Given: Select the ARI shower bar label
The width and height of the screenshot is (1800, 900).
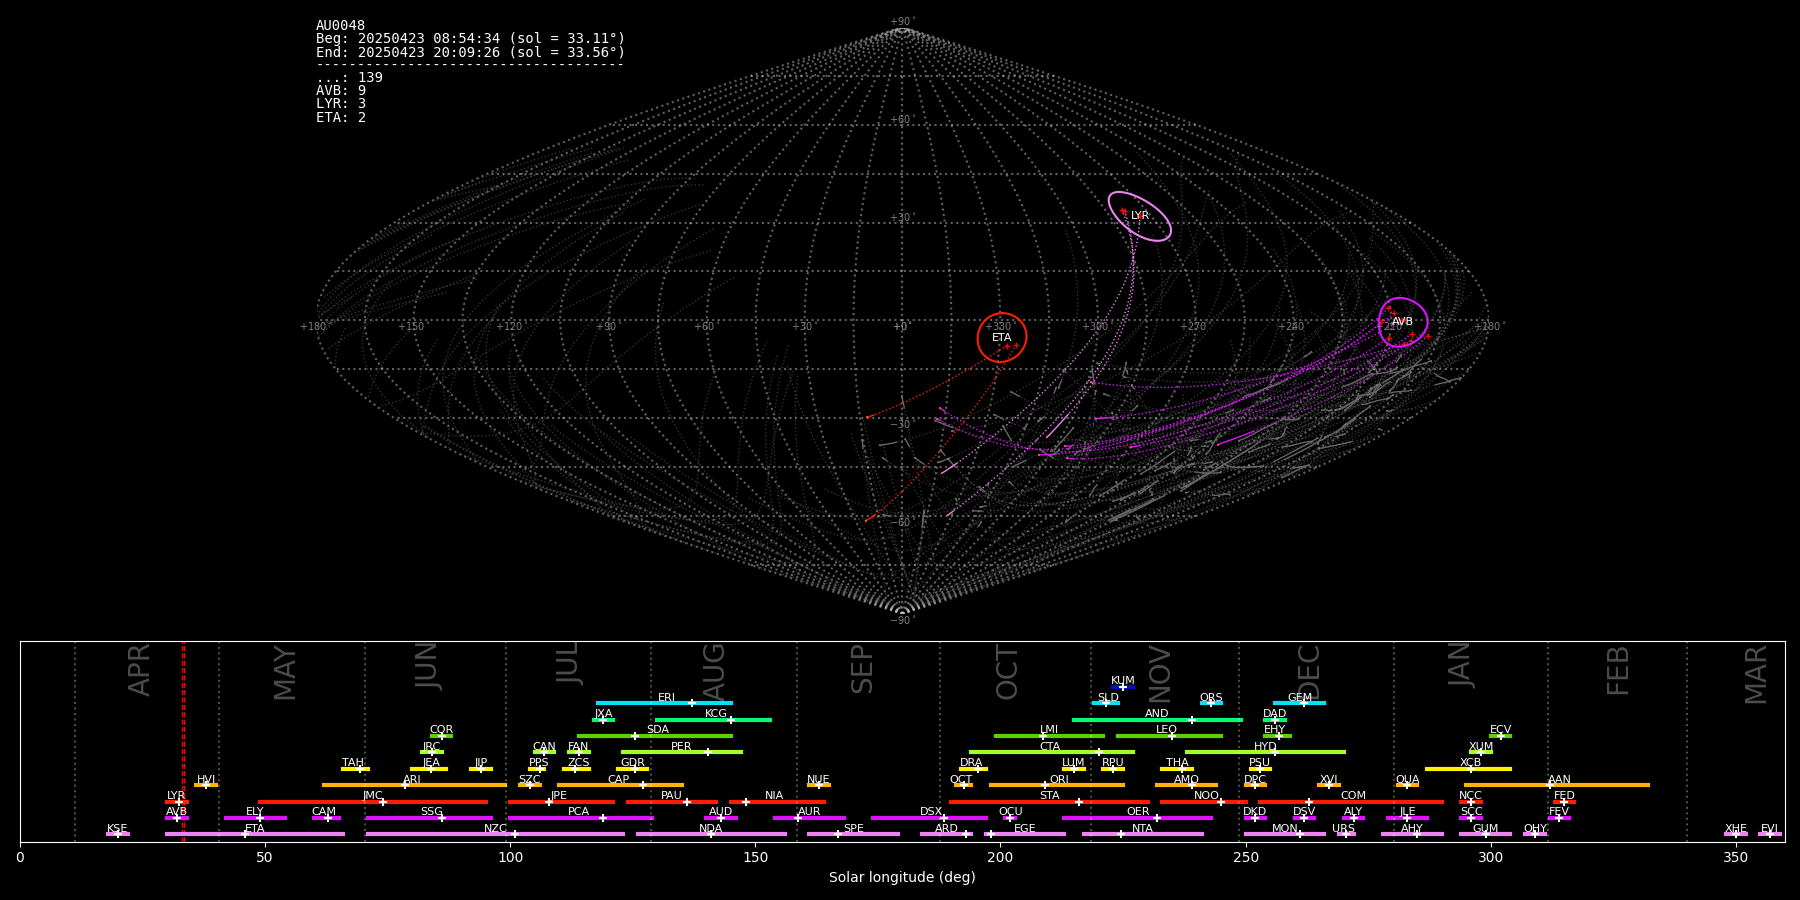Looking at the screenshot, I should tap(412, 780).
